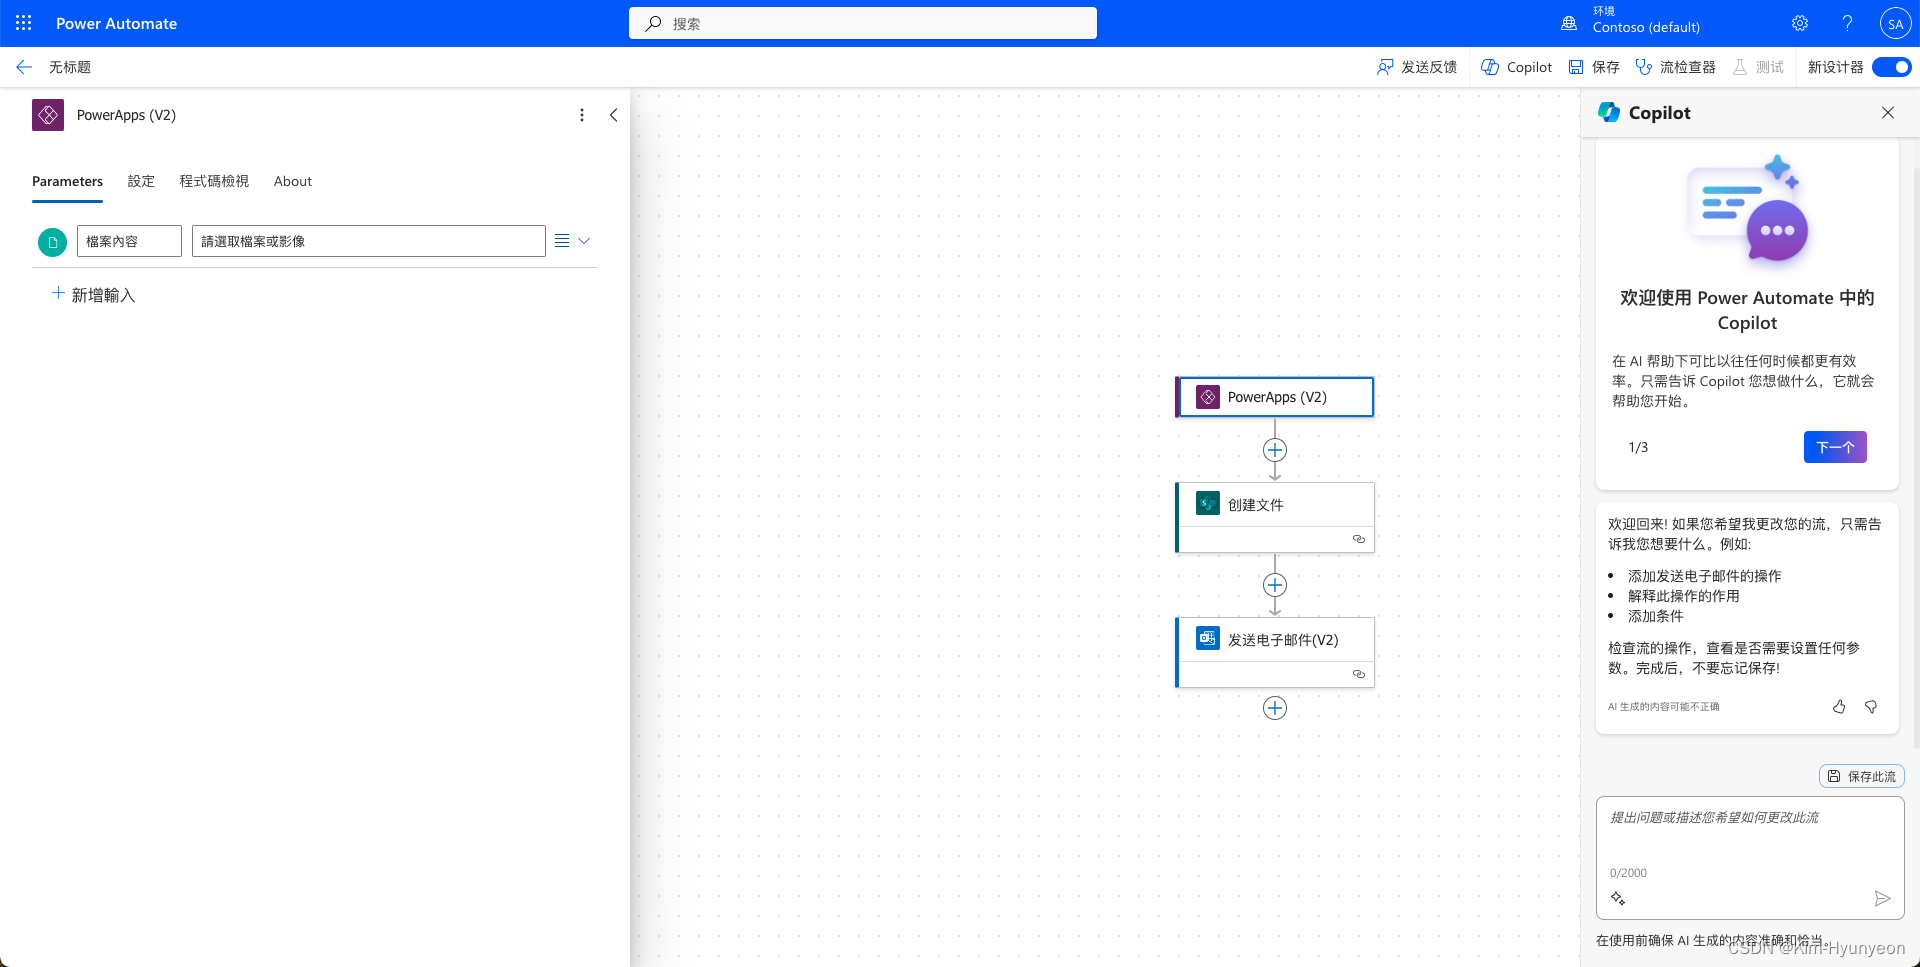
Task: Insert a step below PowerApps (V2) trigger
Action: click(1275, 450)
